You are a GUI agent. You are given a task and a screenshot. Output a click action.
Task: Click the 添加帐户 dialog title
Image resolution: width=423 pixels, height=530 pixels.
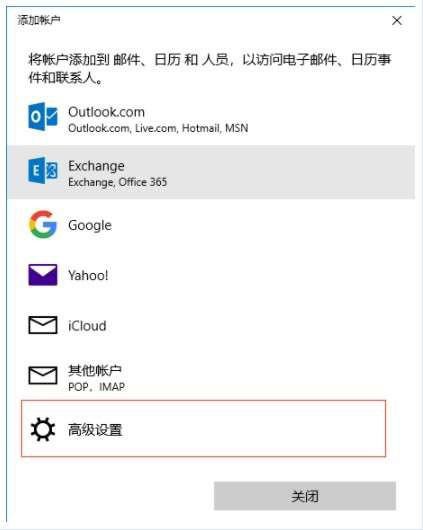39,20
